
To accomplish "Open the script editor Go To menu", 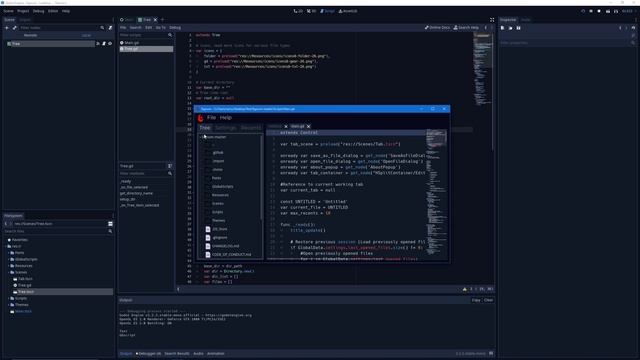I will point(160,28).
